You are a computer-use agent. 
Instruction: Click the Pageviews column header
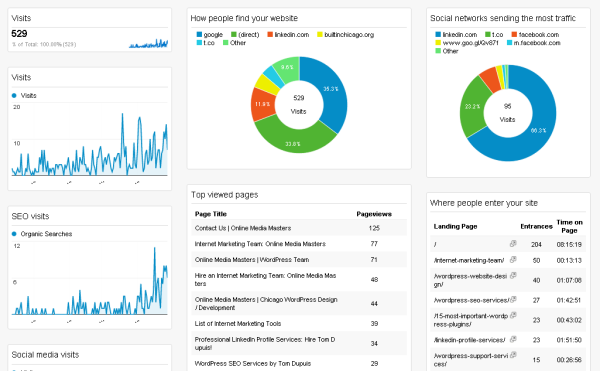[374, 214]
